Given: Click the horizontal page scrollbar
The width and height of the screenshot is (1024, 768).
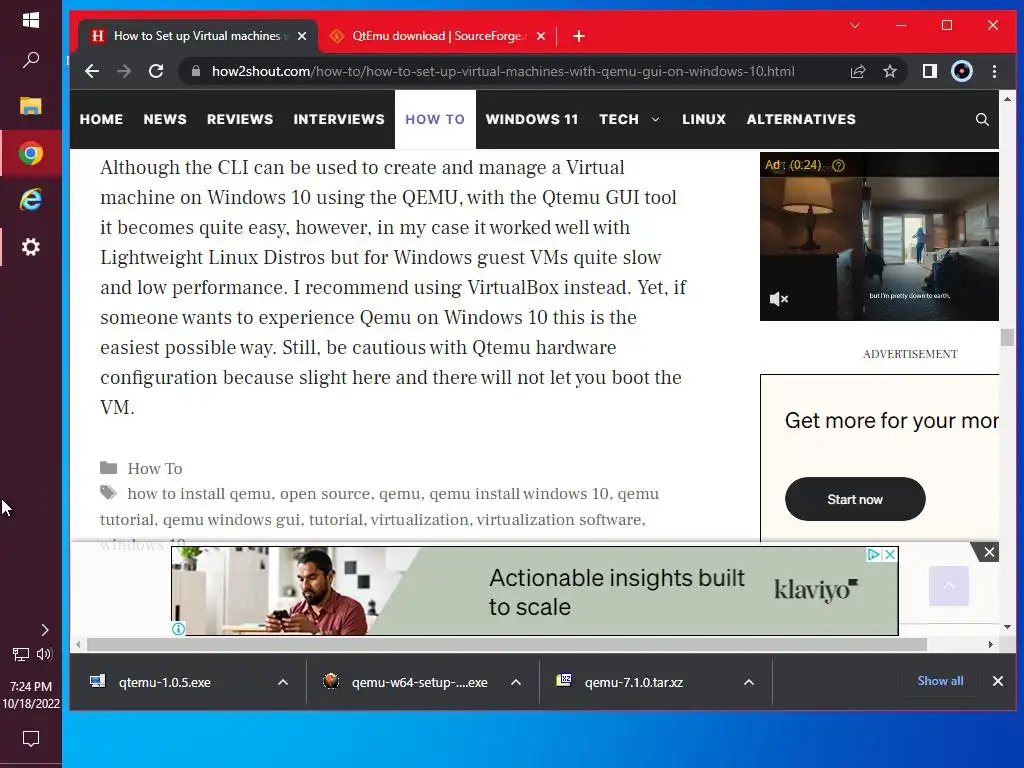Looking at the screenshot, I should coord(506,645).
